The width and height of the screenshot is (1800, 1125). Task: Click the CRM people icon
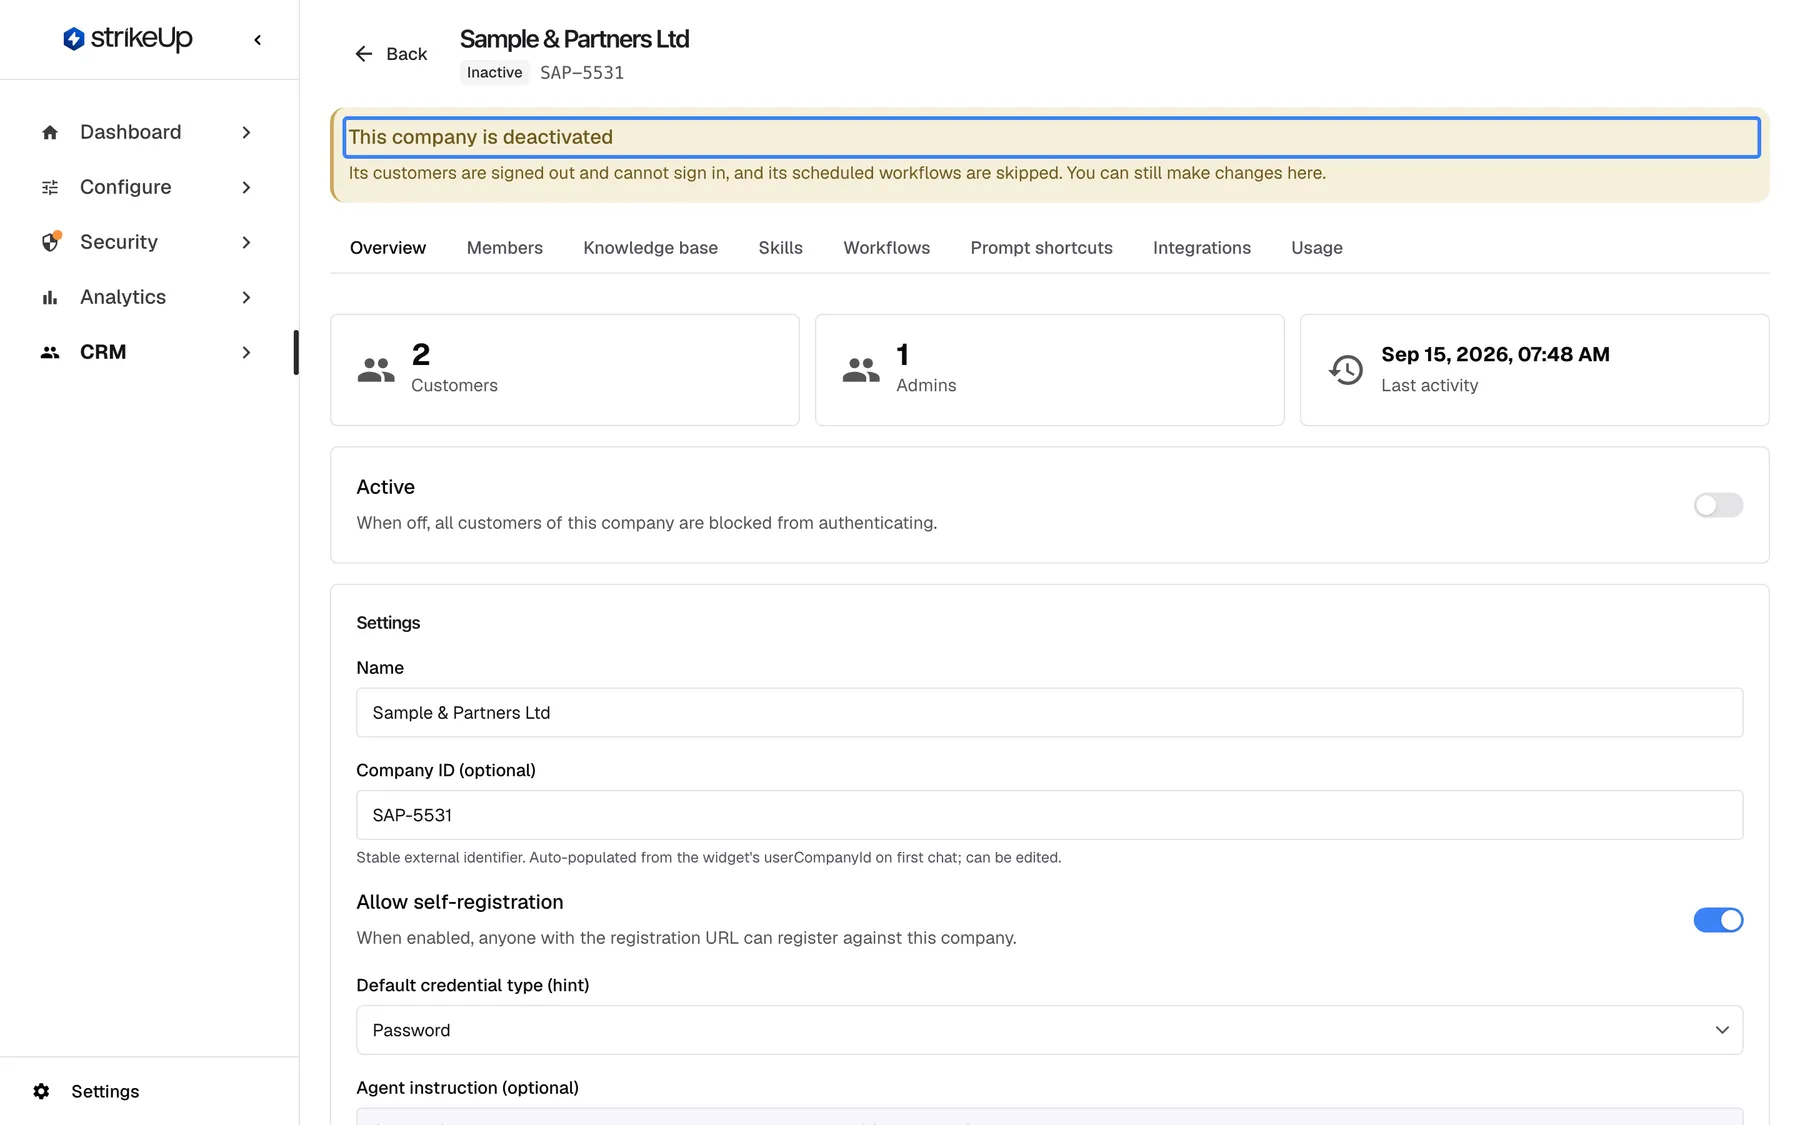click(50, 352)
